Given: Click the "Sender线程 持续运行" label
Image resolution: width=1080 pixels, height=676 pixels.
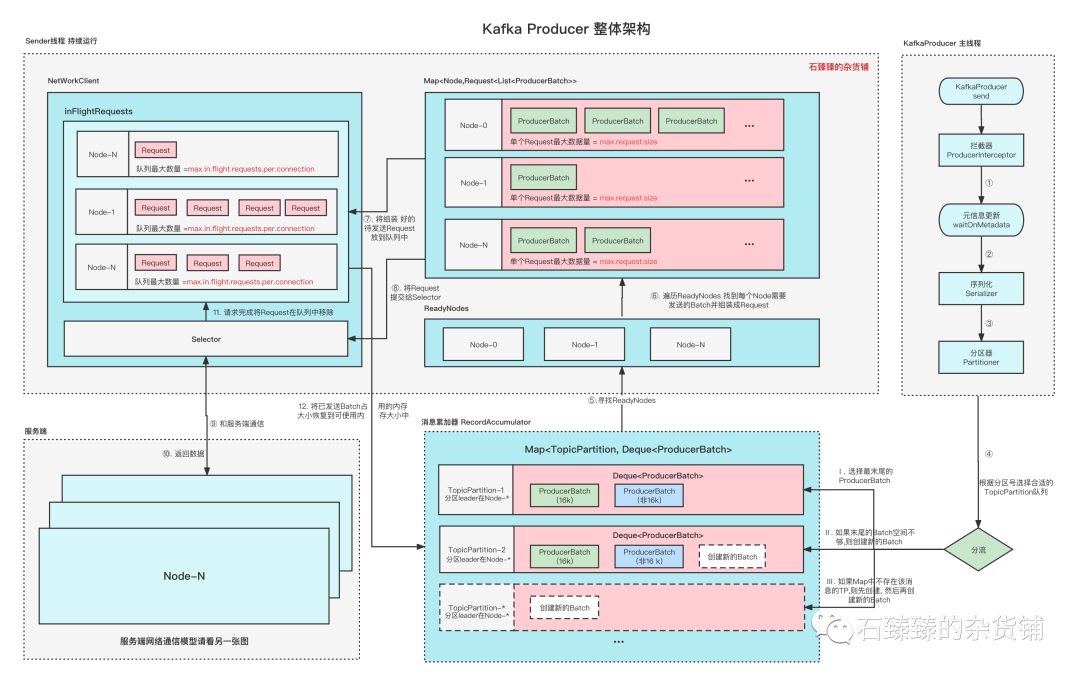Looking at the screenshot, I should tap(61, 41).
